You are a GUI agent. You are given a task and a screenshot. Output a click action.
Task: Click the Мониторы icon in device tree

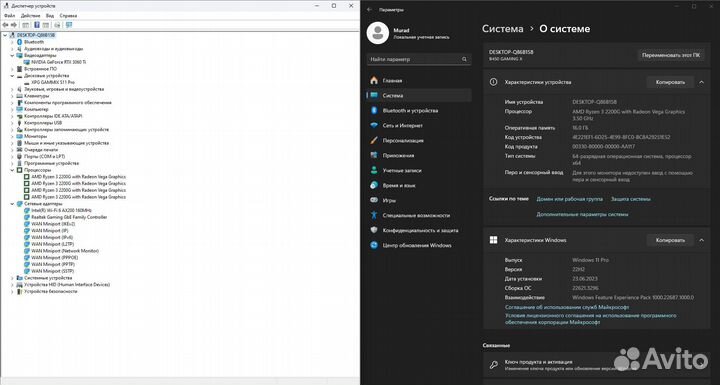click(x=19, y=136)
